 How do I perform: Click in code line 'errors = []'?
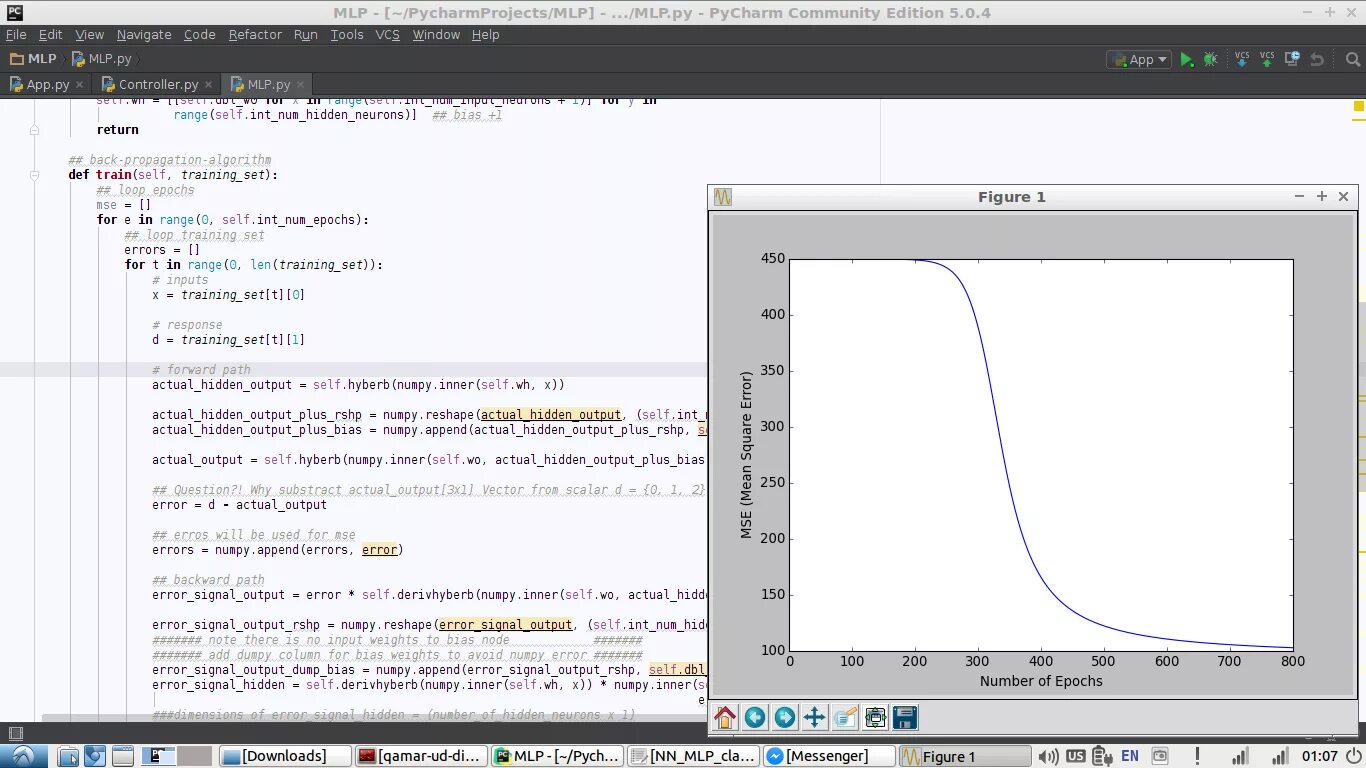162,250
